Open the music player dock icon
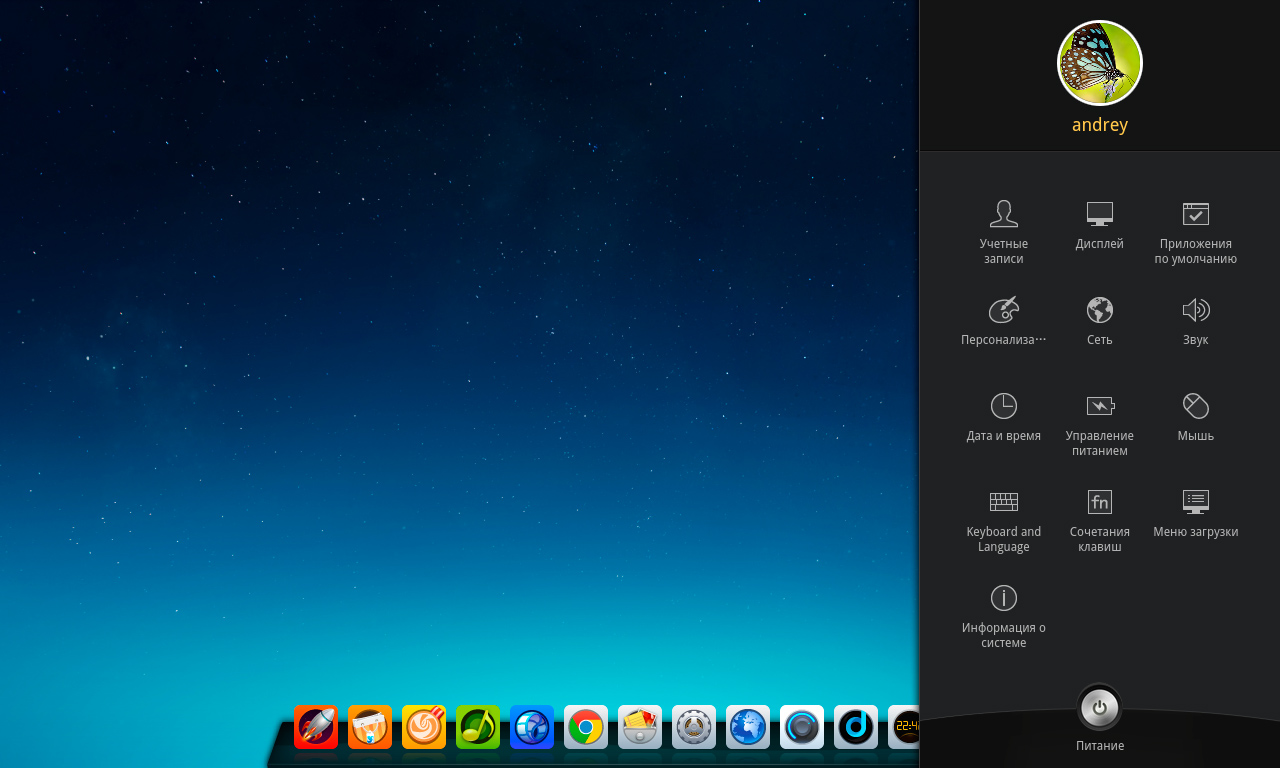Viewport: 1280px width, 768px height. (x=478, y=727)
